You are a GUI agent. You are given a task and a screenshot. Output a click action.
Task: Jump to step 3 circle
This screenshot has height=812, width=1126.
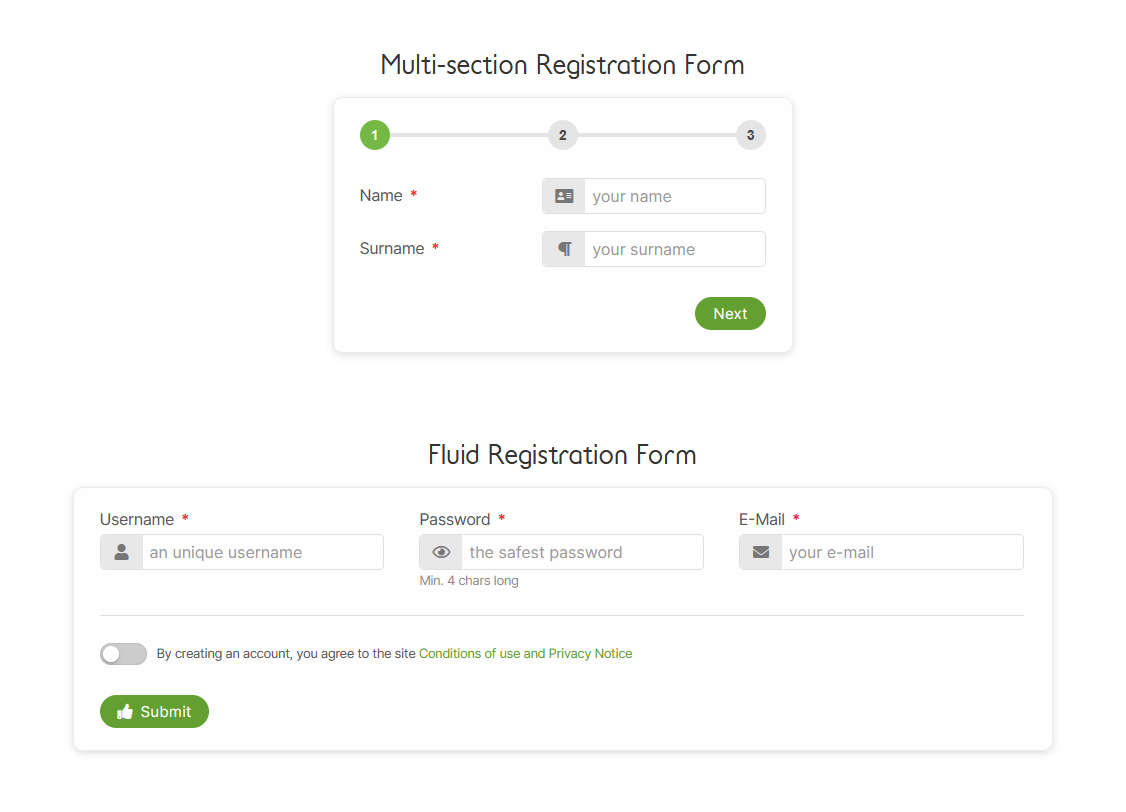click(750, 135)
